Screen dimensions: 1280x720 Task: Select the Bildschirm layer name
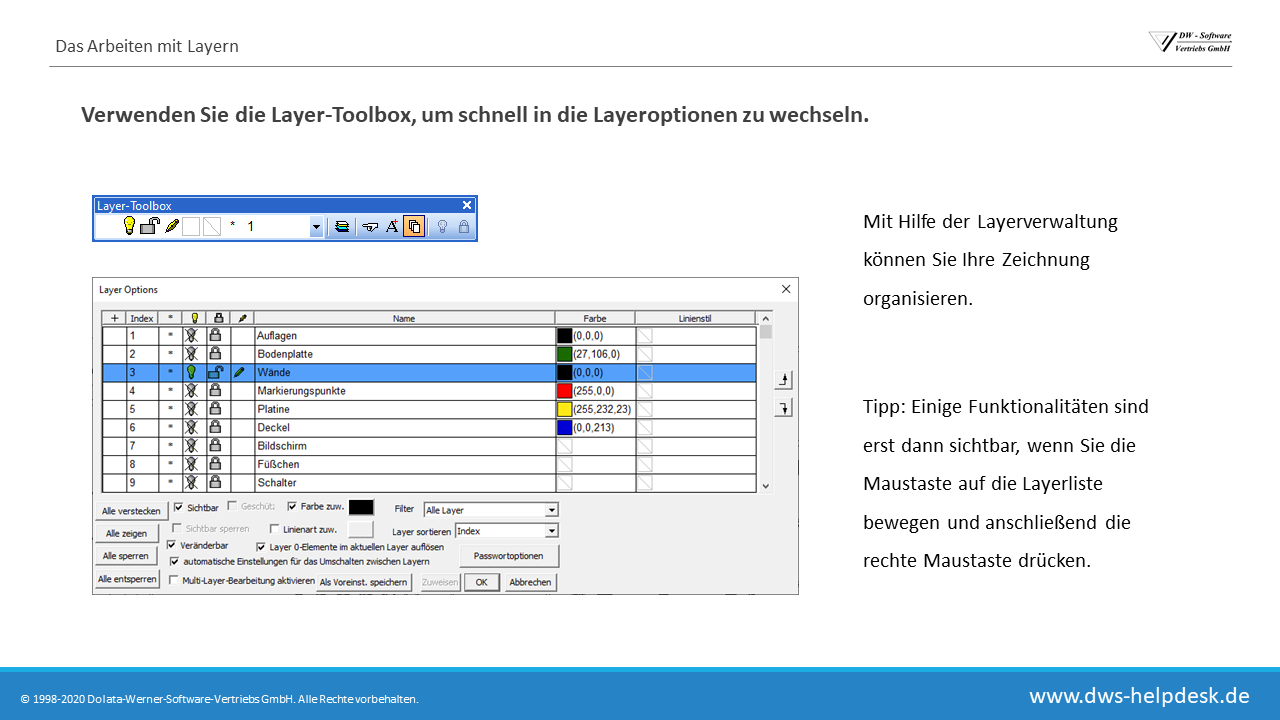point(282,446)
